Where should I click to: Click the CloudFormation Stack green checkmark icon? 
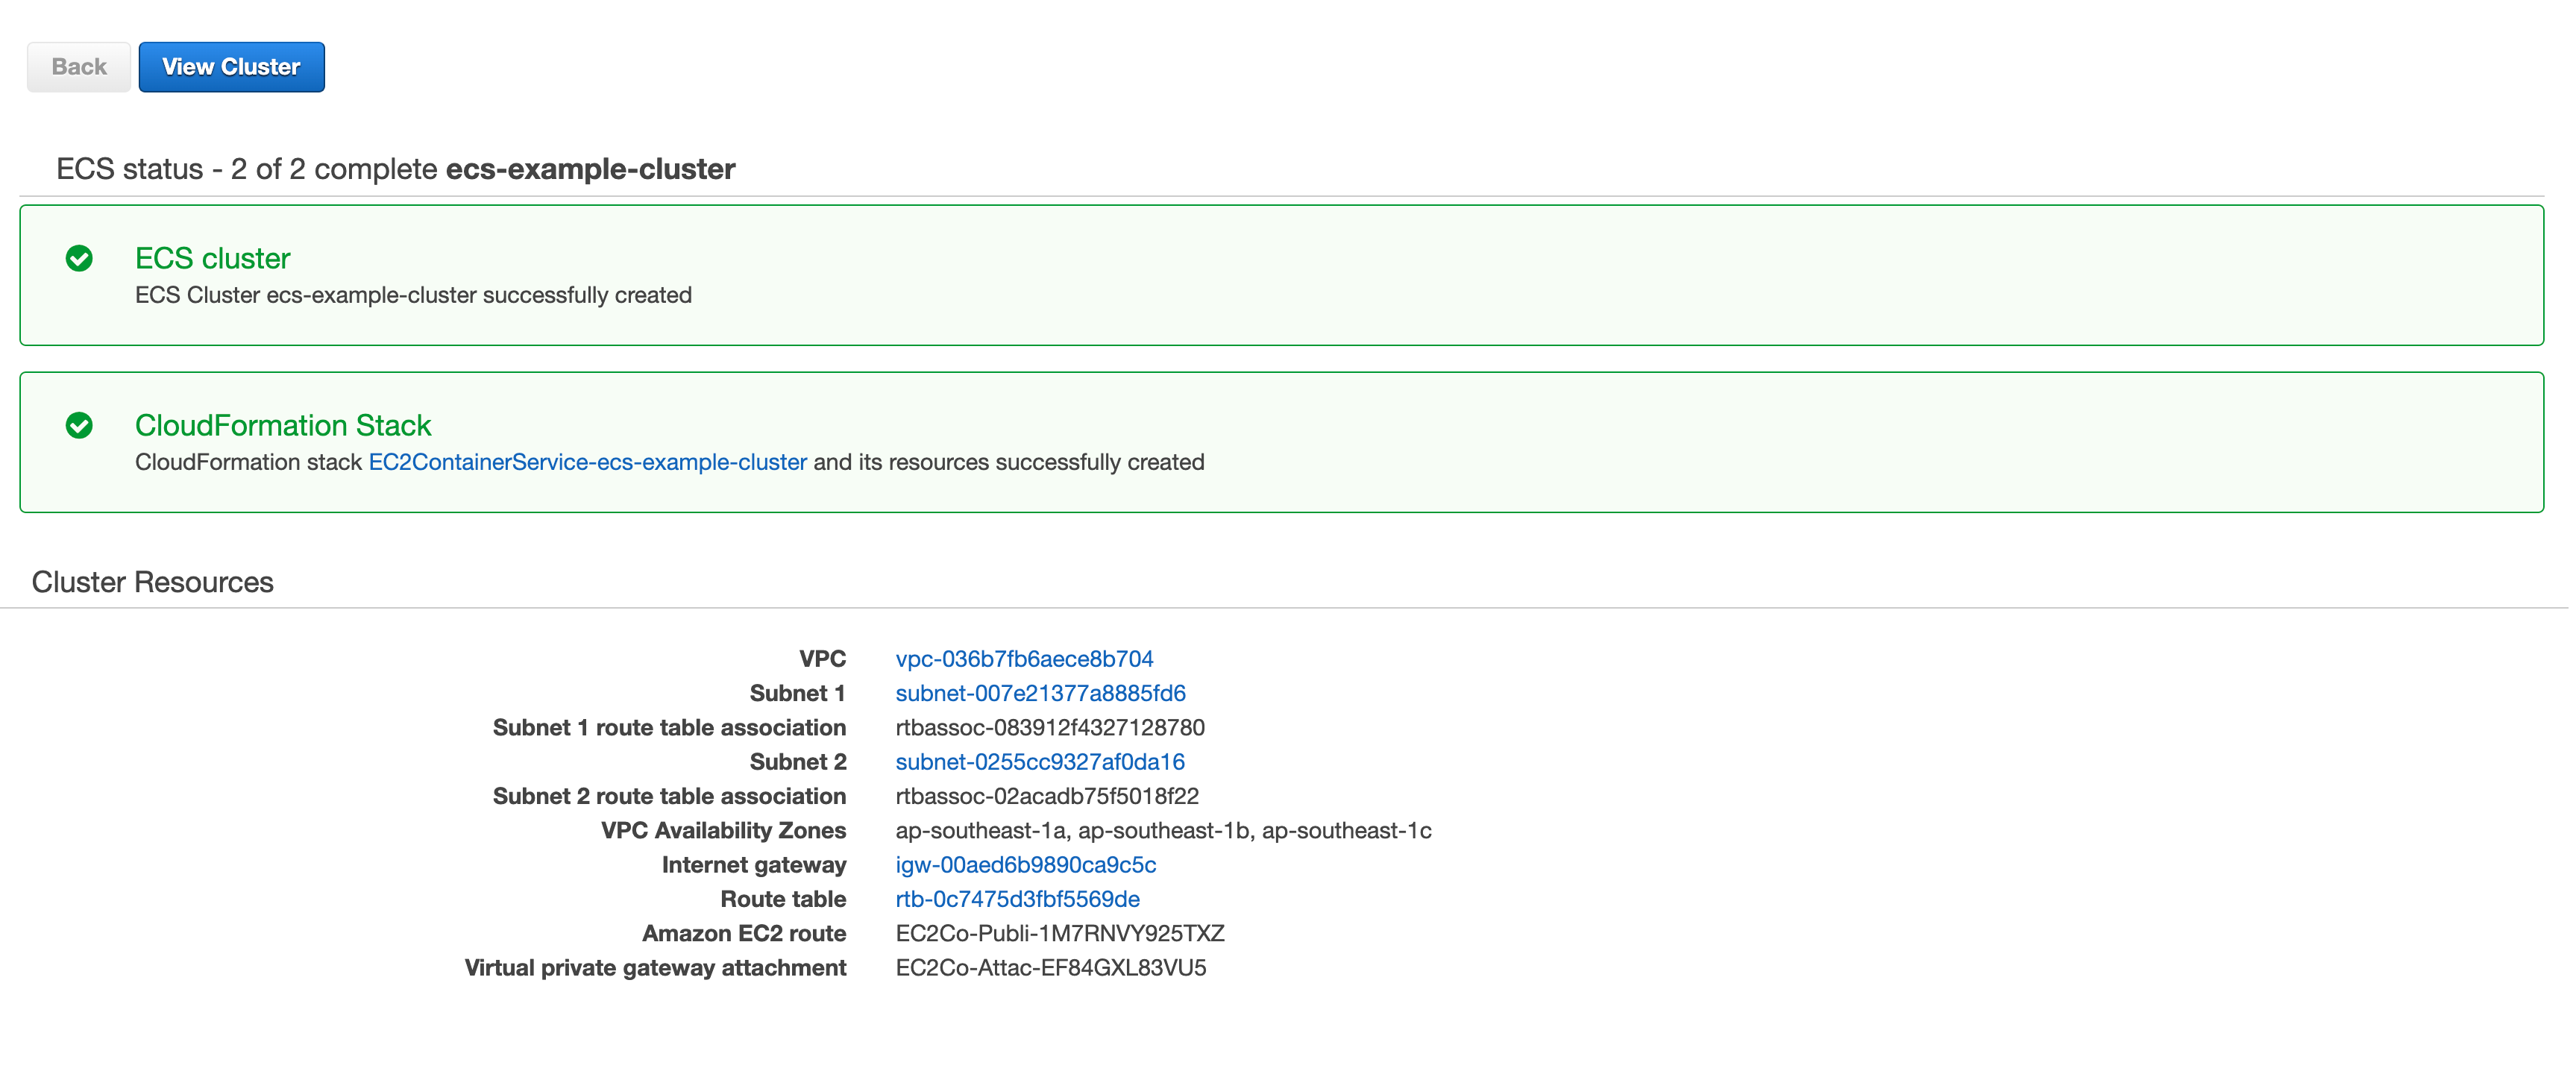point(79,426)
